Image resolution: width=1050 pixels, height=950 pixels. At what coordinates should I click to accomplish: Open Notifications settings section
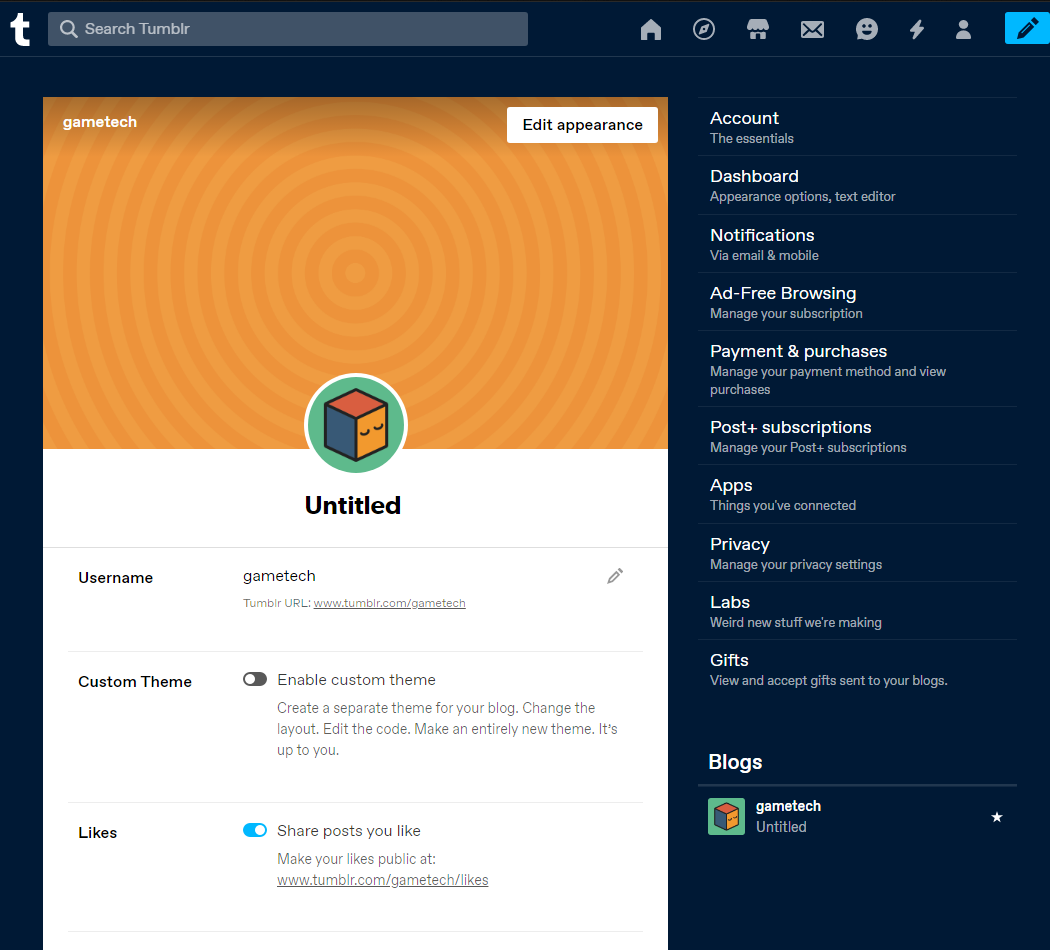tap(857, 244)
